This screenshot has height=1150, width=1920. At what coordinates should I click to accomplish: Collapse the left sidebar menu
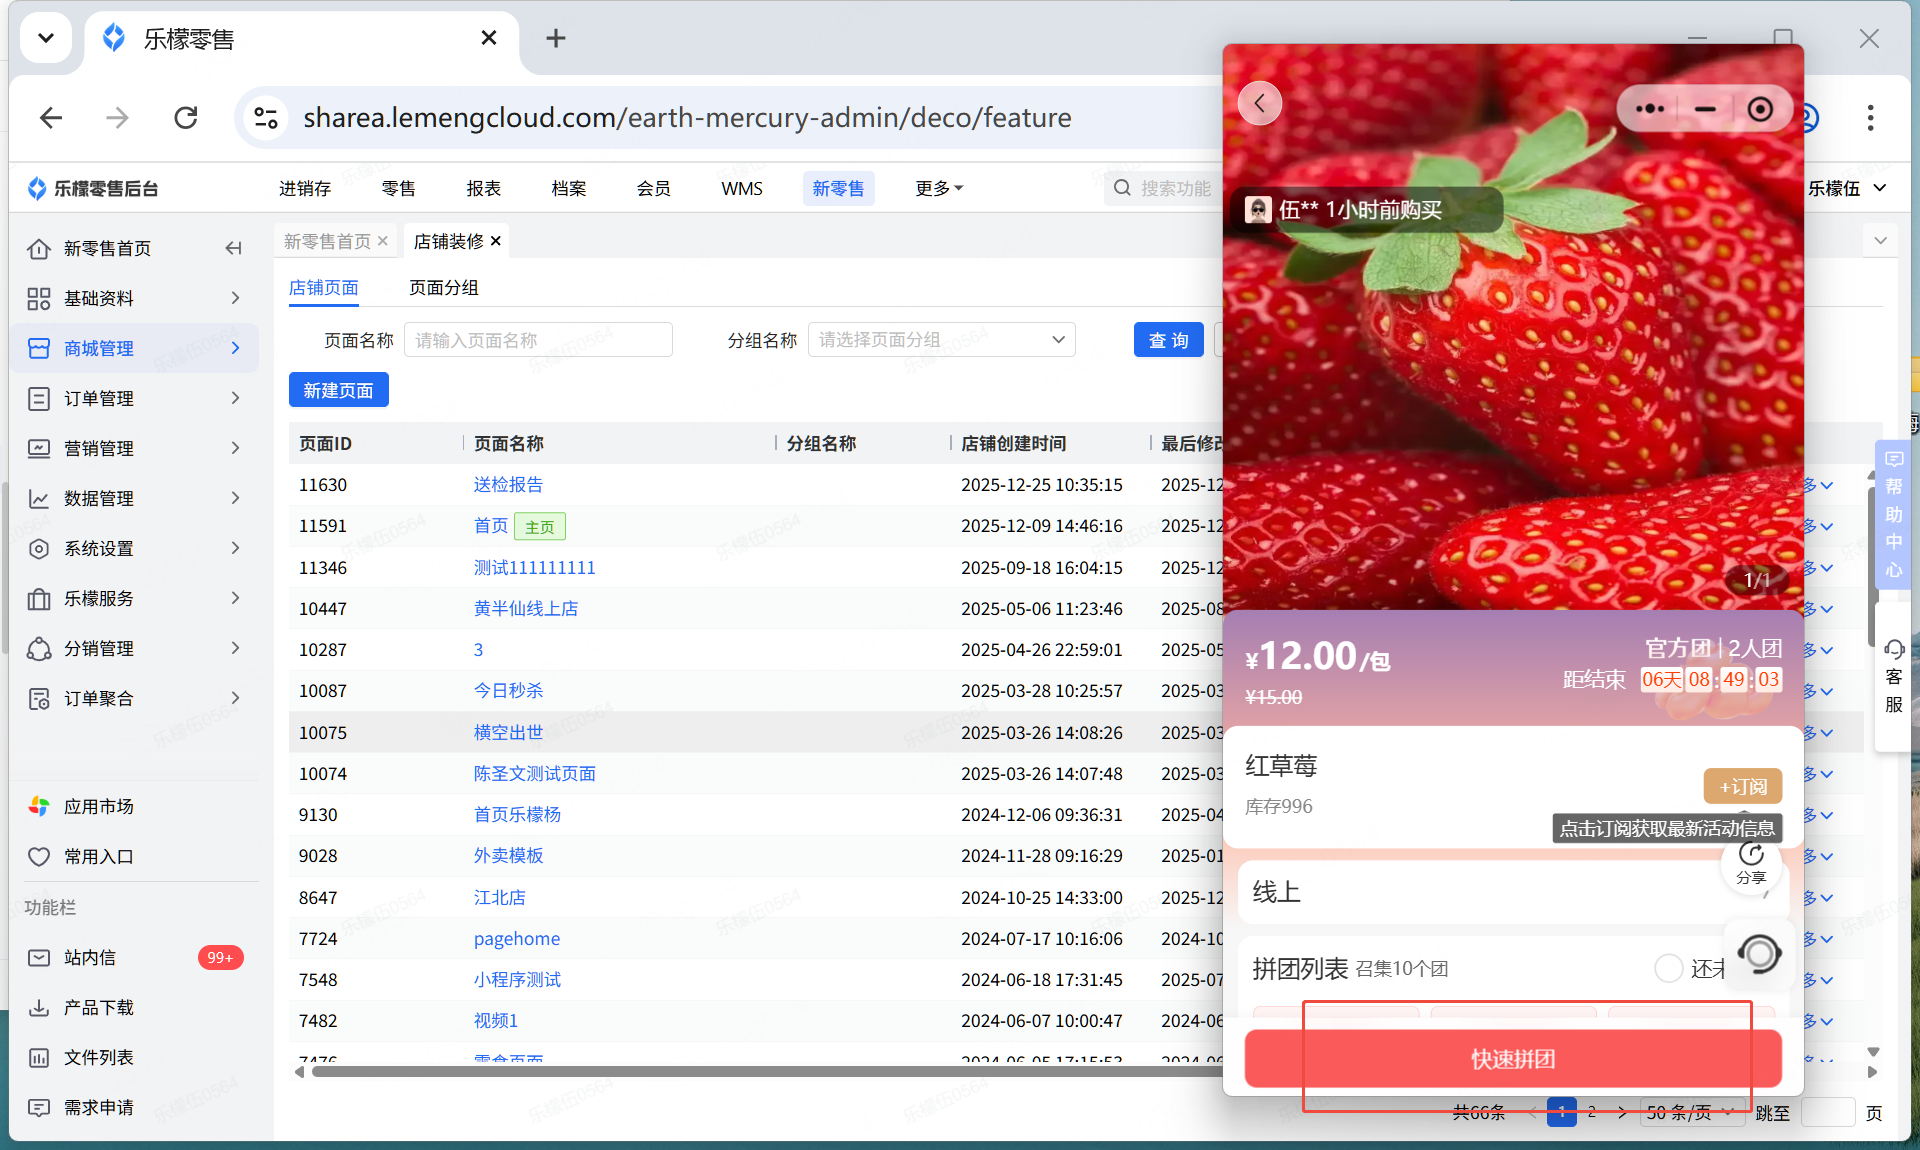[233, 248]
